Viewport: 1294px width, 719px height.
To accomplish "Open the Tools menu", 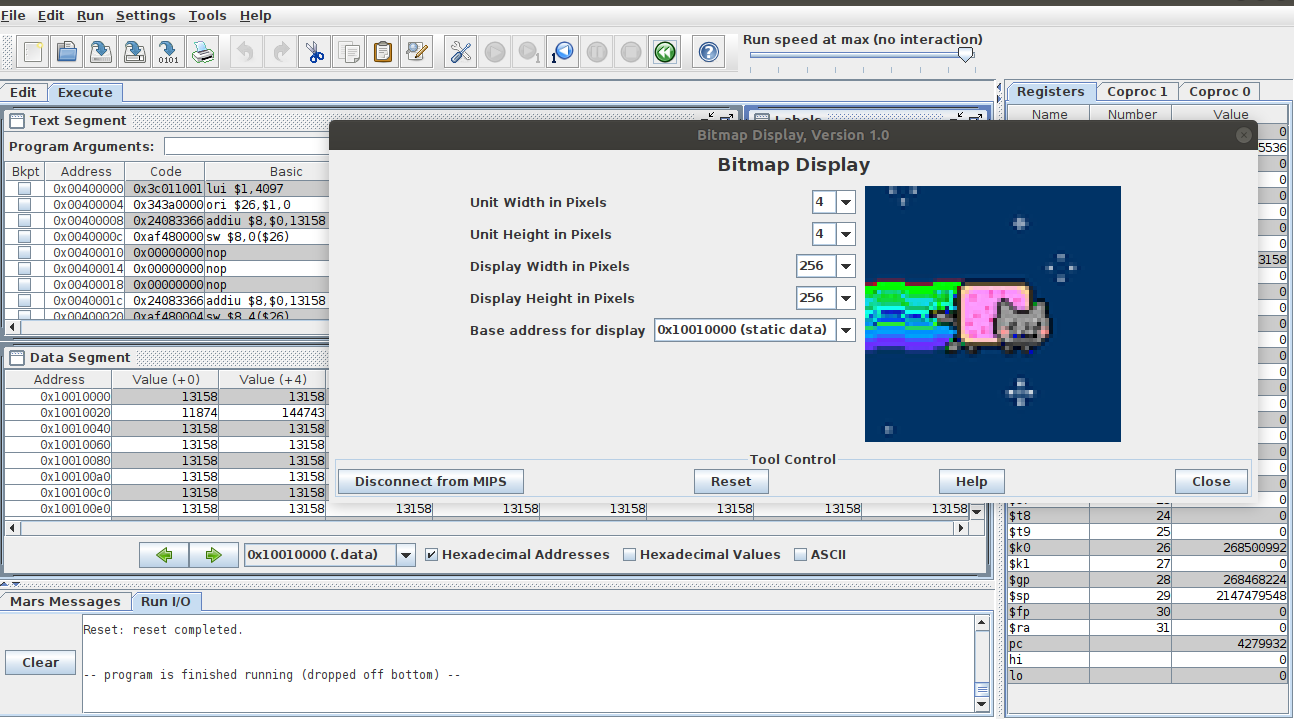I will coord(207,16).
